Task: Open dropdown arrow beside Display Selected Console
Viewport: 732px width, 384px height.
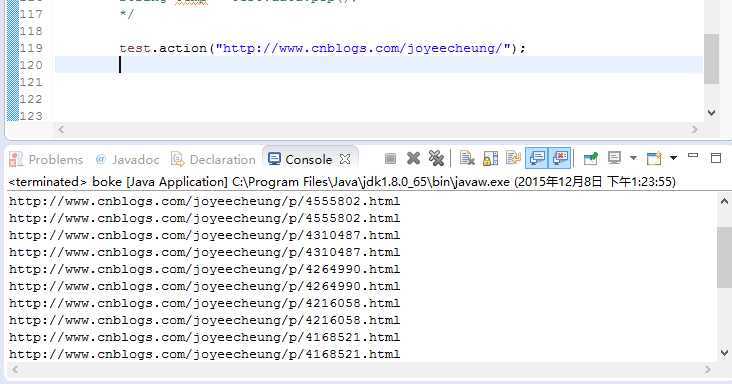Action: (633, 158)
